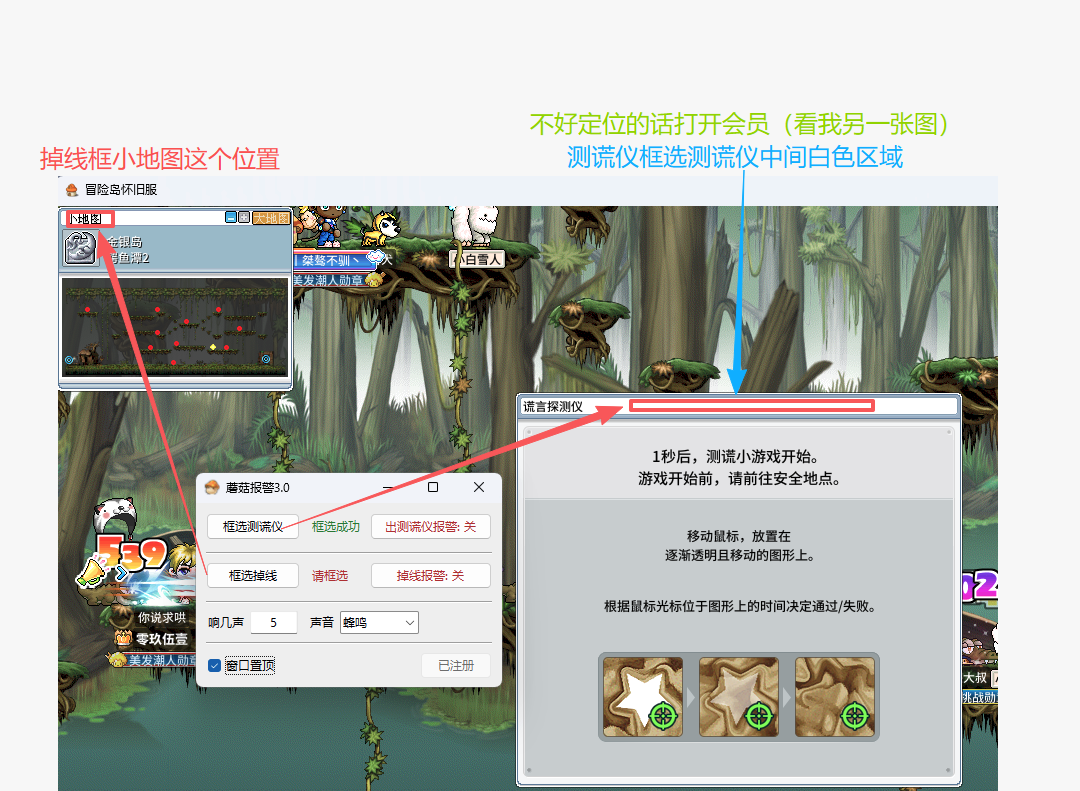Click the 你说求哄 name tag

tap(161, 617)
